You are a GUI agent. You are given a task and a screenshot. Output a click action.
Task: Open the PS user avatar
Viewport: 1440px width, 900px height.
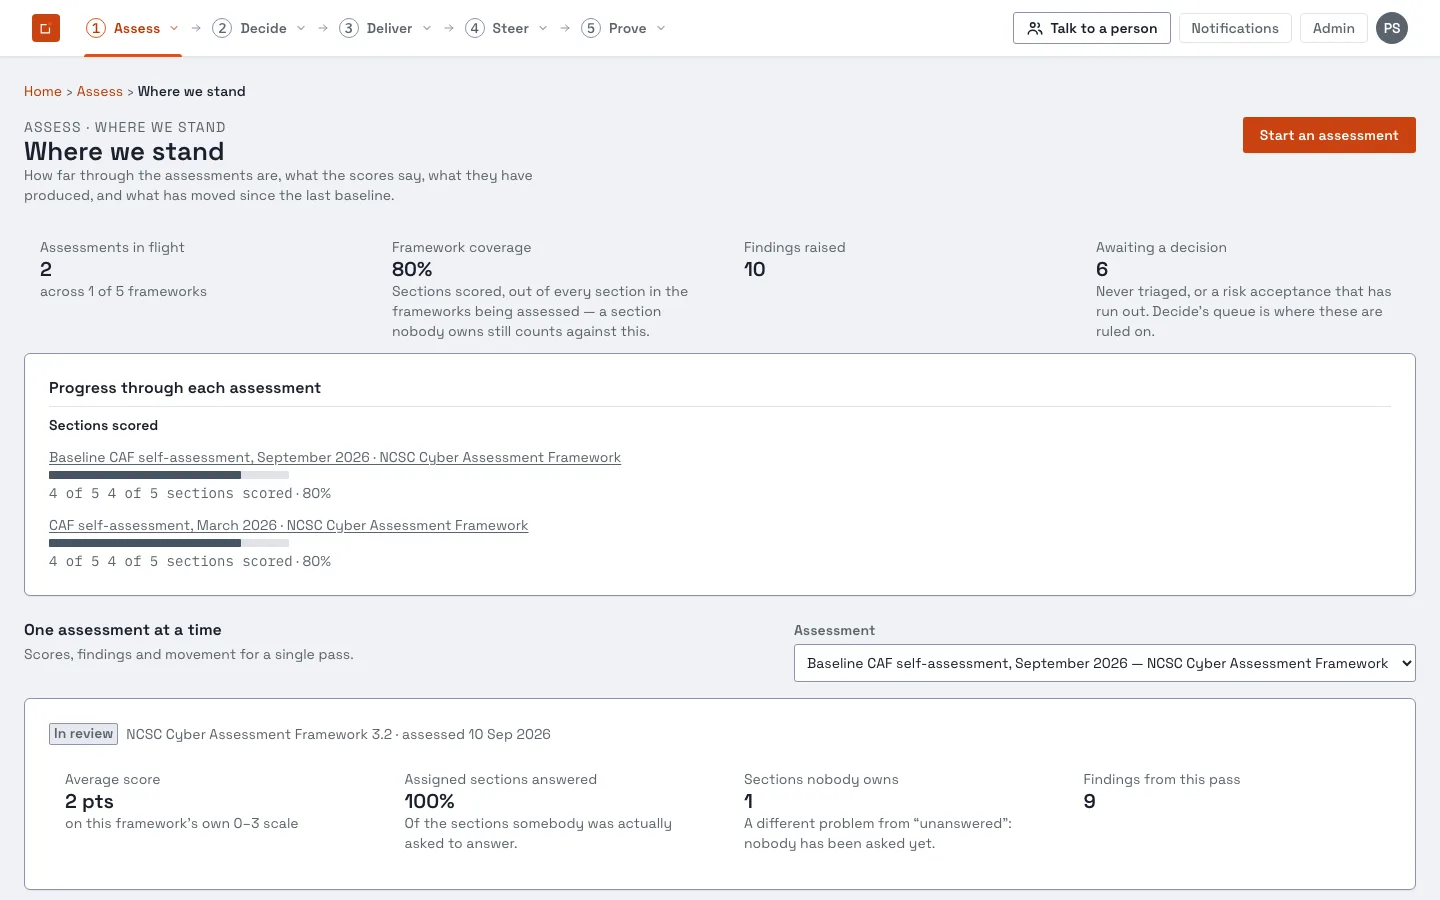coord(1392,28)
